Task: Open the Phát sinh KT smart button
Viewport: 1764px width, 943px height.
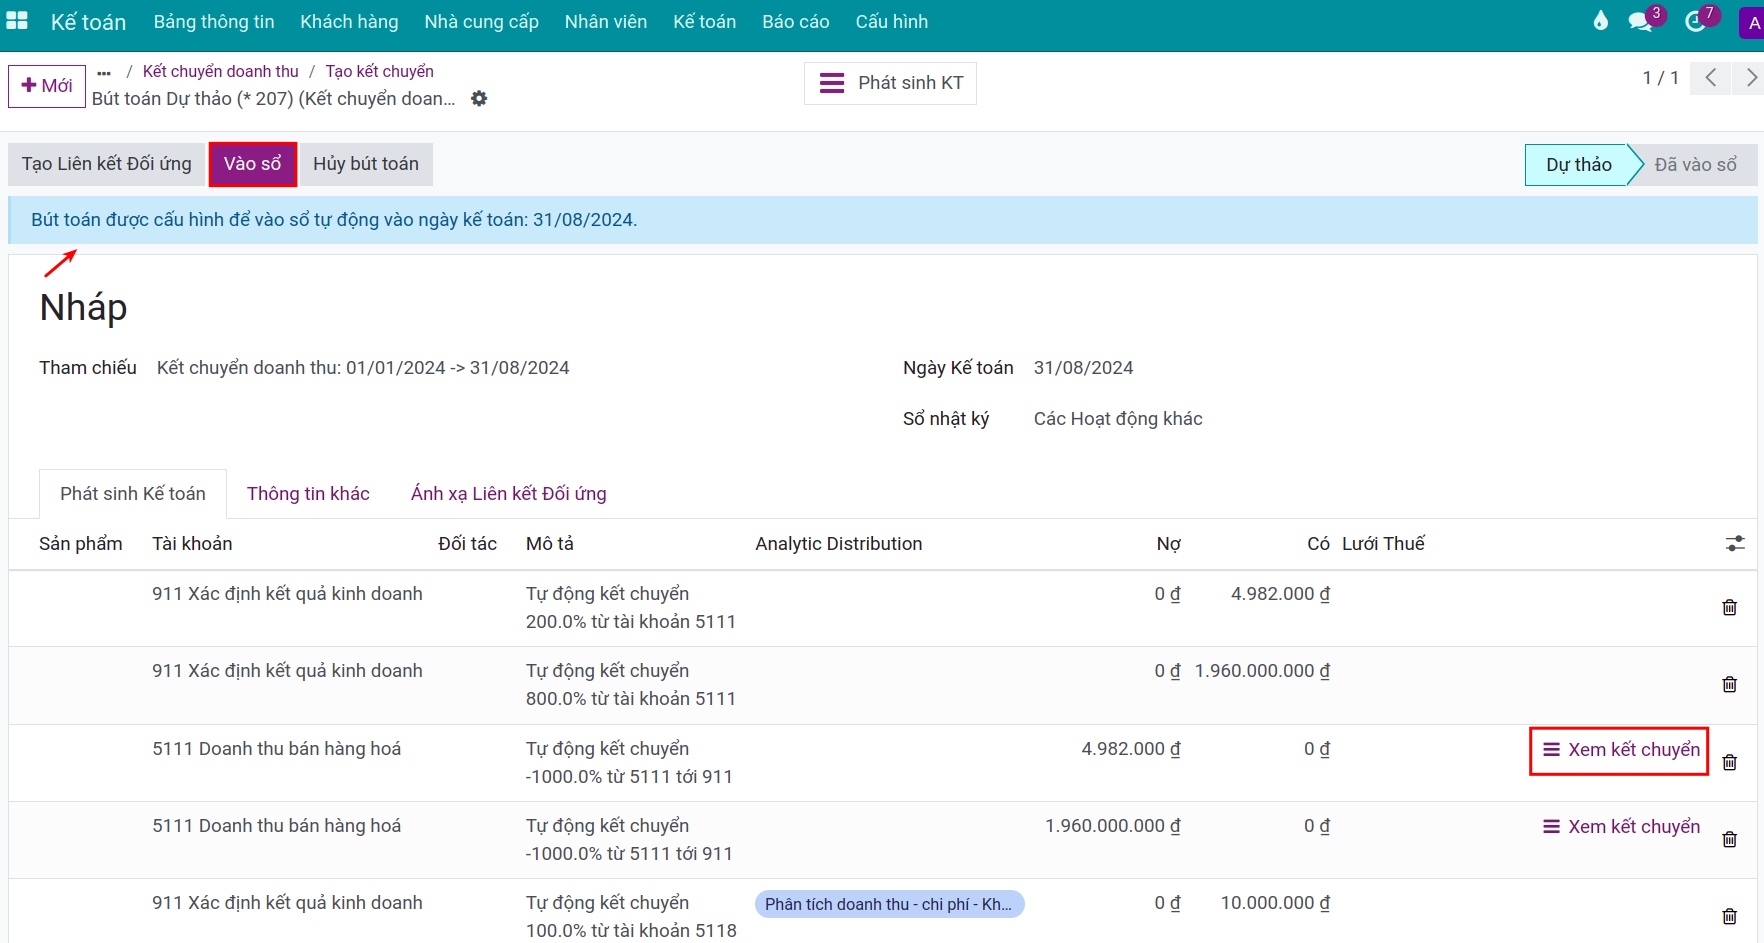Action: (x=890, y=83)
